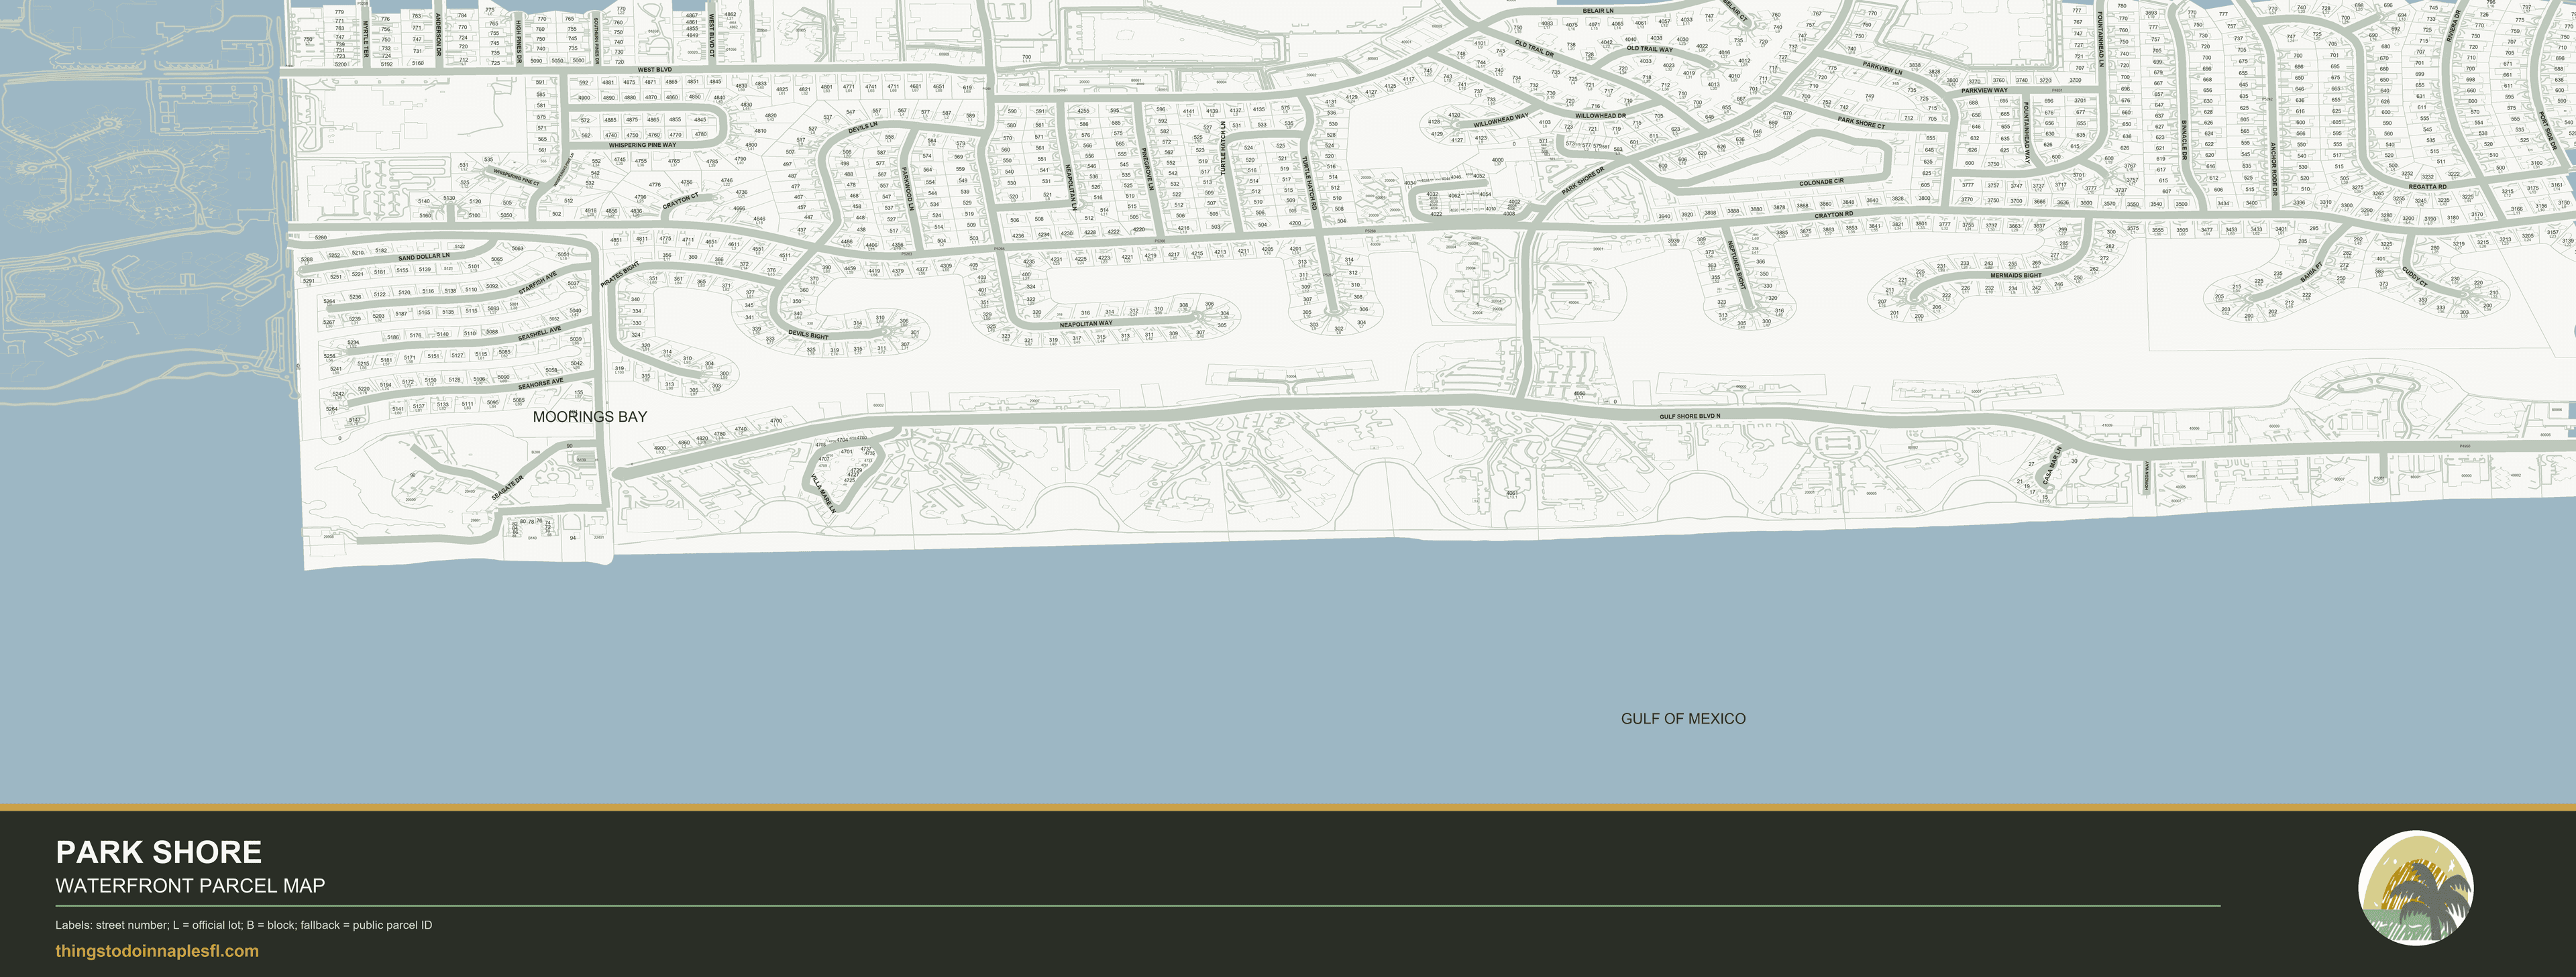The image size is (2576, 977).
Task: Click the TURTLE HATCH RD street label
Action: (1308, 183)
